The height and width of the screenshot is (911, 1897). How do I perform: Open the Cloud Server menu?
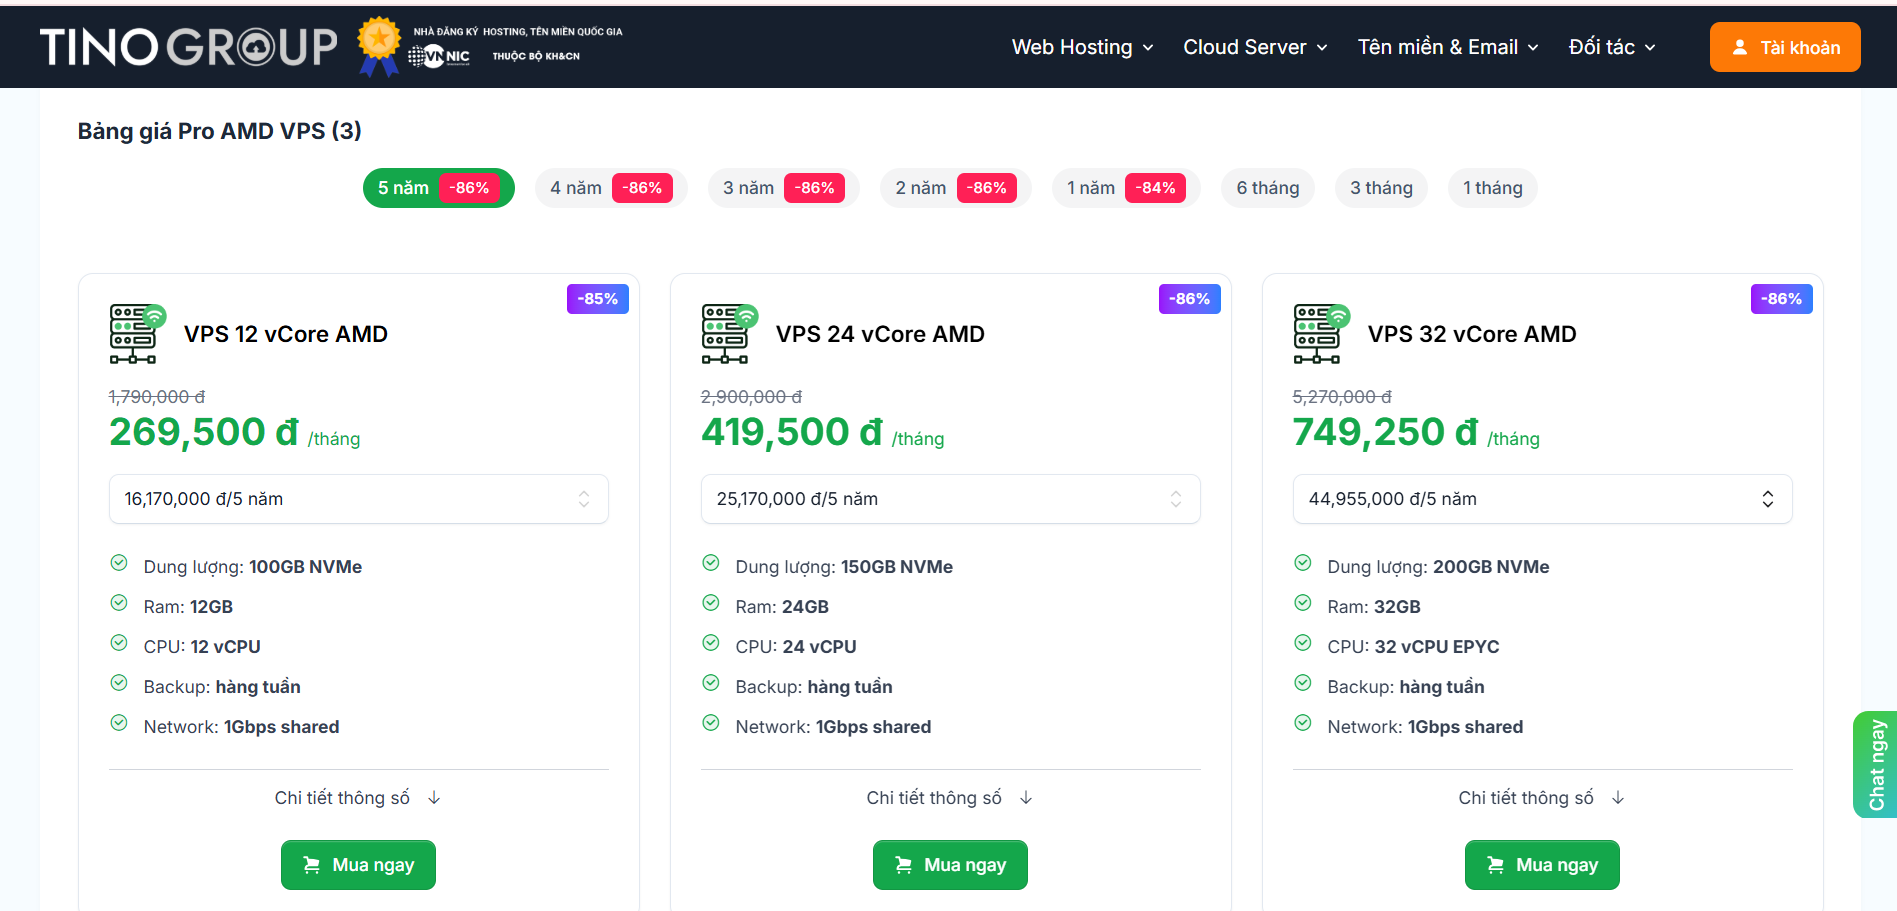[x=1255, y=47]
